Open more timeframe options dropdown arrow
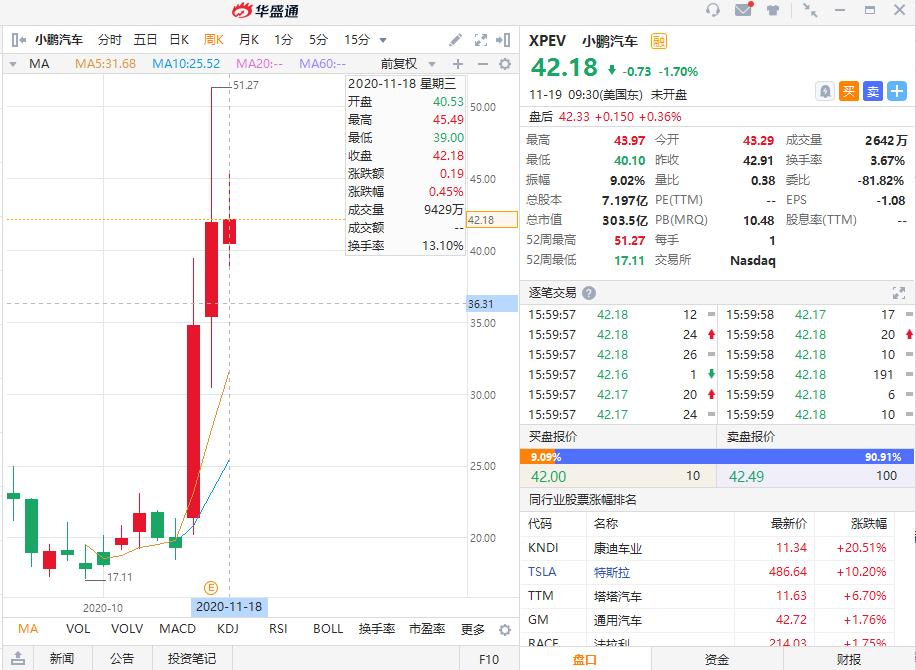The width and height of the screenshot is (916, 670). tap(383, 40)
